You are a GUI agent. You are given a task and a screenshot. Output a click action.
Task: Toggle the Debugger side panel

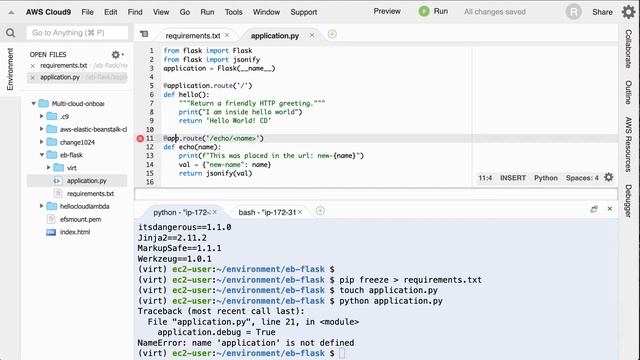point(629,201)
